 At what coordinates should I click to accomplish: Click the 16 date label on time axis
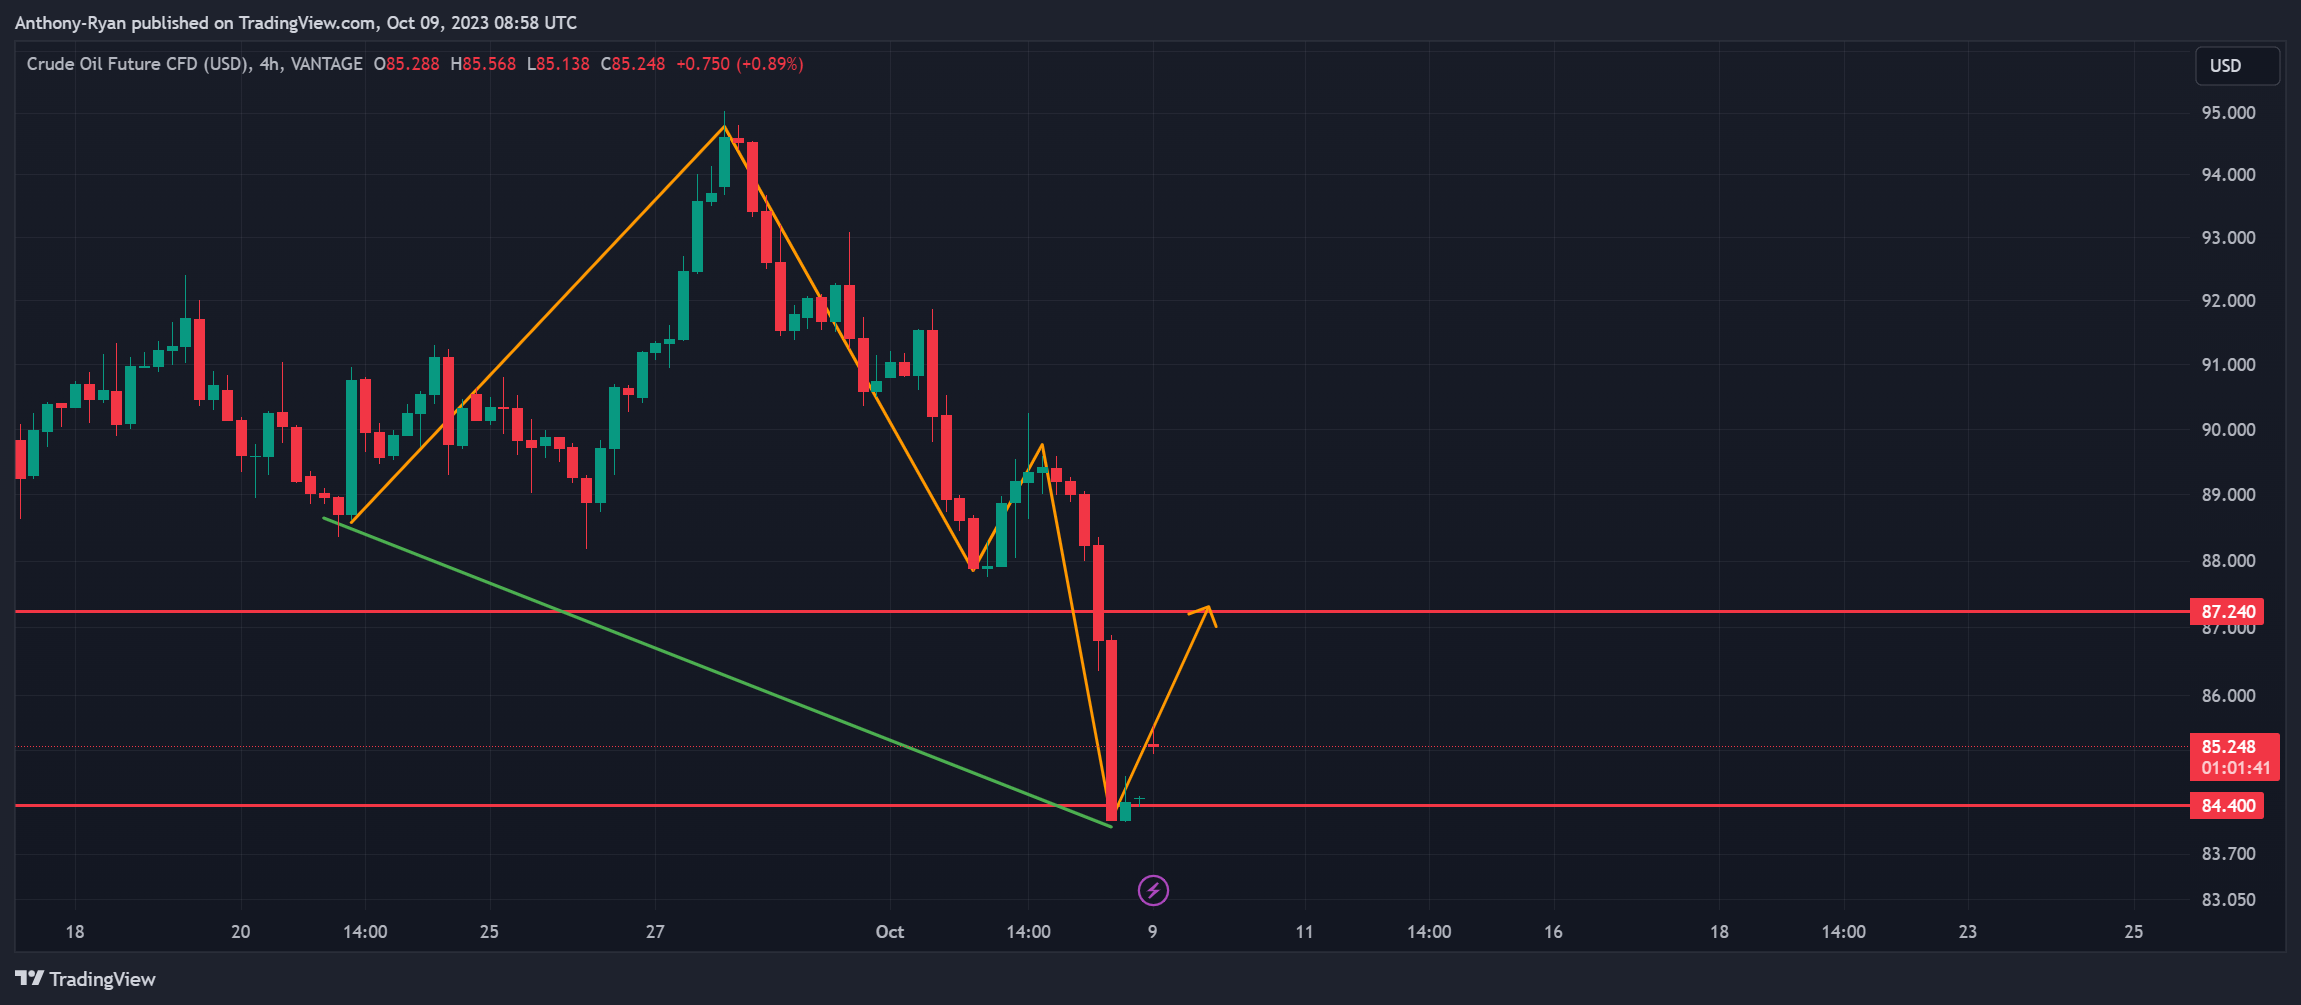[x=1553, y=932]
